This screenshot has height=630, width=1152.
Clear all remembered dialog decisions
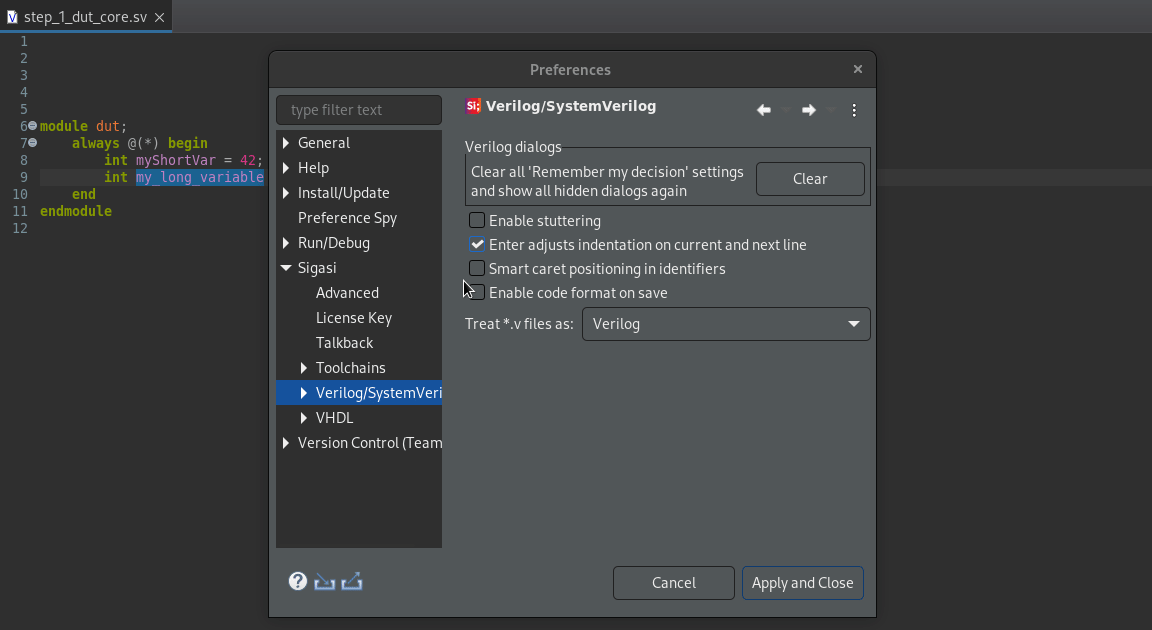tap(810, 179)
